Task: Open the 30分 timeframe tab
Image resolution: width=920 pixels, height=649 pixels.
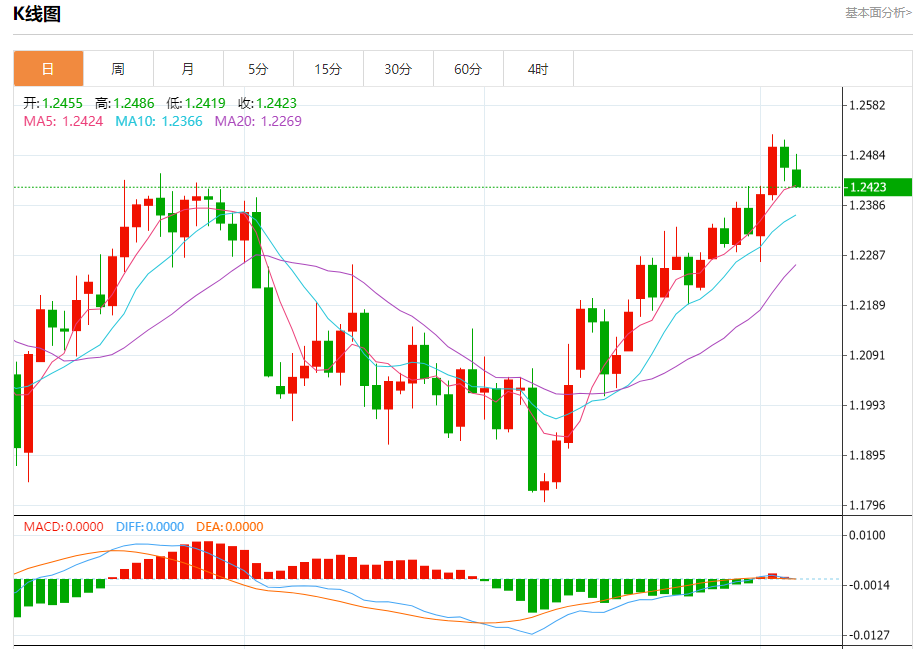Action: (x=398, y=69)
